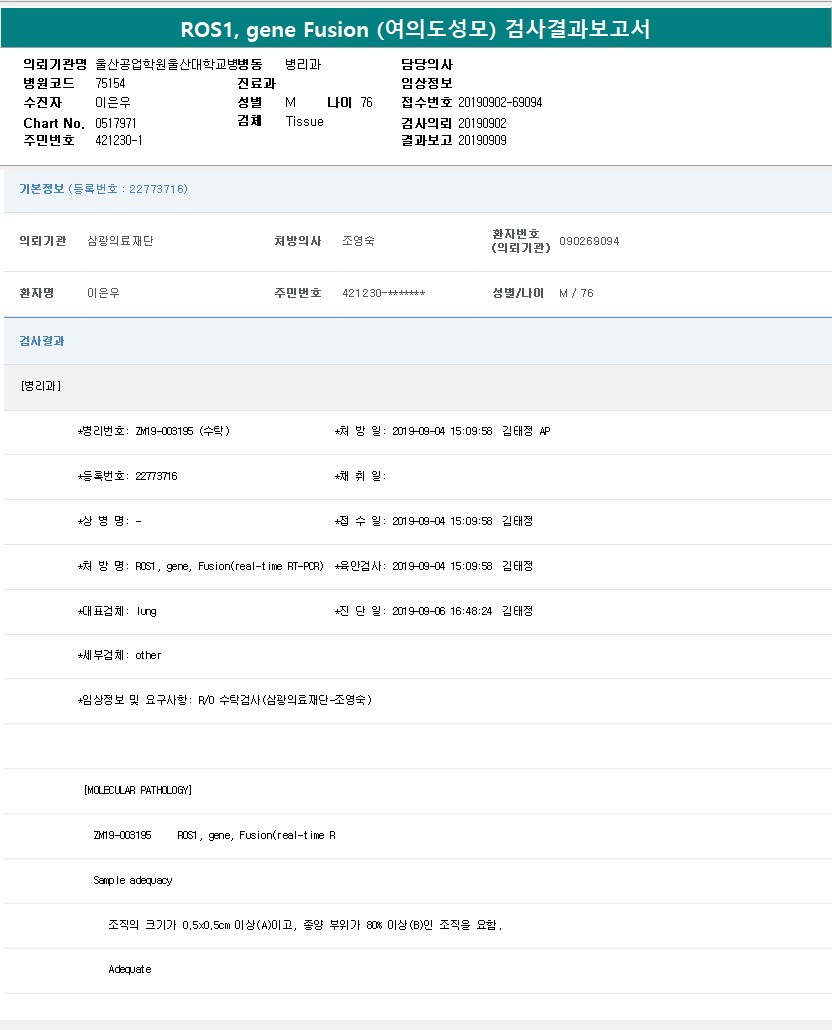The height and width of the screenshot is (1030, 832).
Task: Click the [병리과] row label
Action: tap(41, 386)
